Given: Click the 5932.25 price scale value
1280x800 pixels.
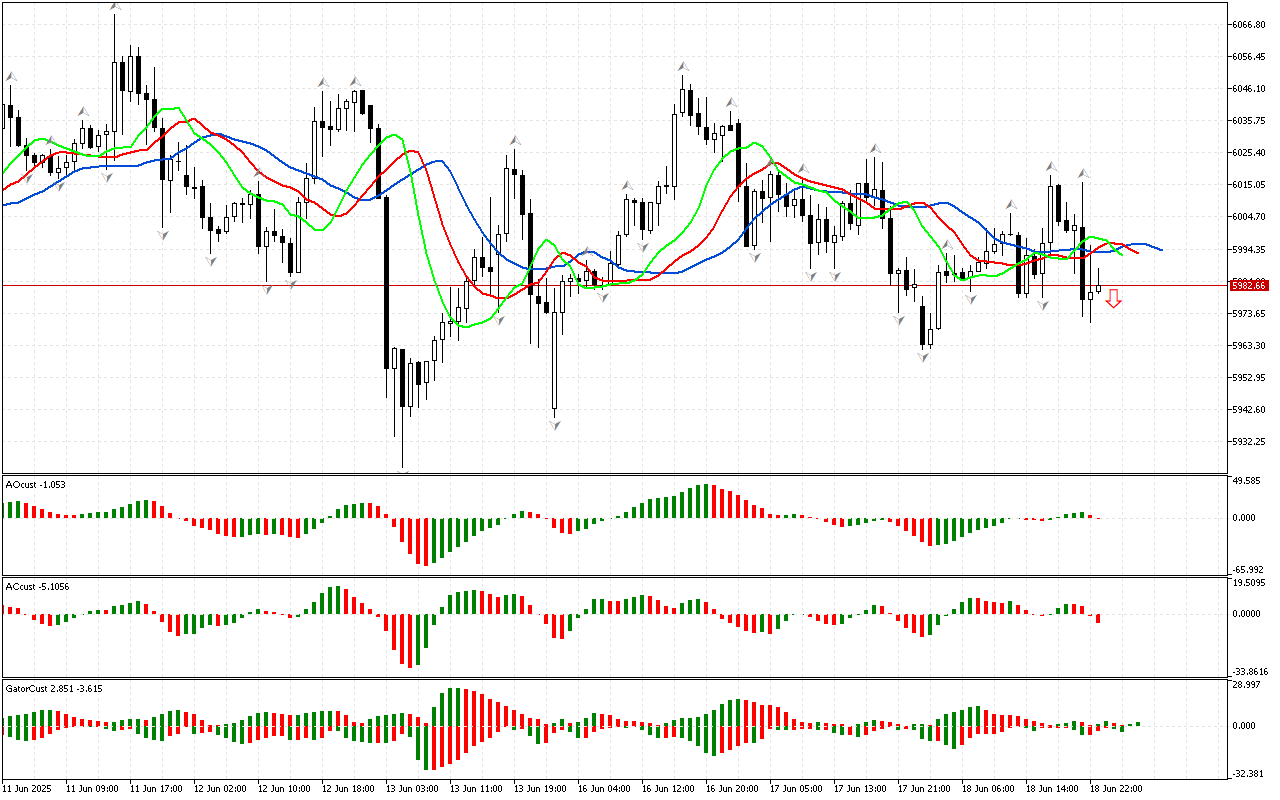Looking at the screenshot, I should click(x=1249, y=442).
